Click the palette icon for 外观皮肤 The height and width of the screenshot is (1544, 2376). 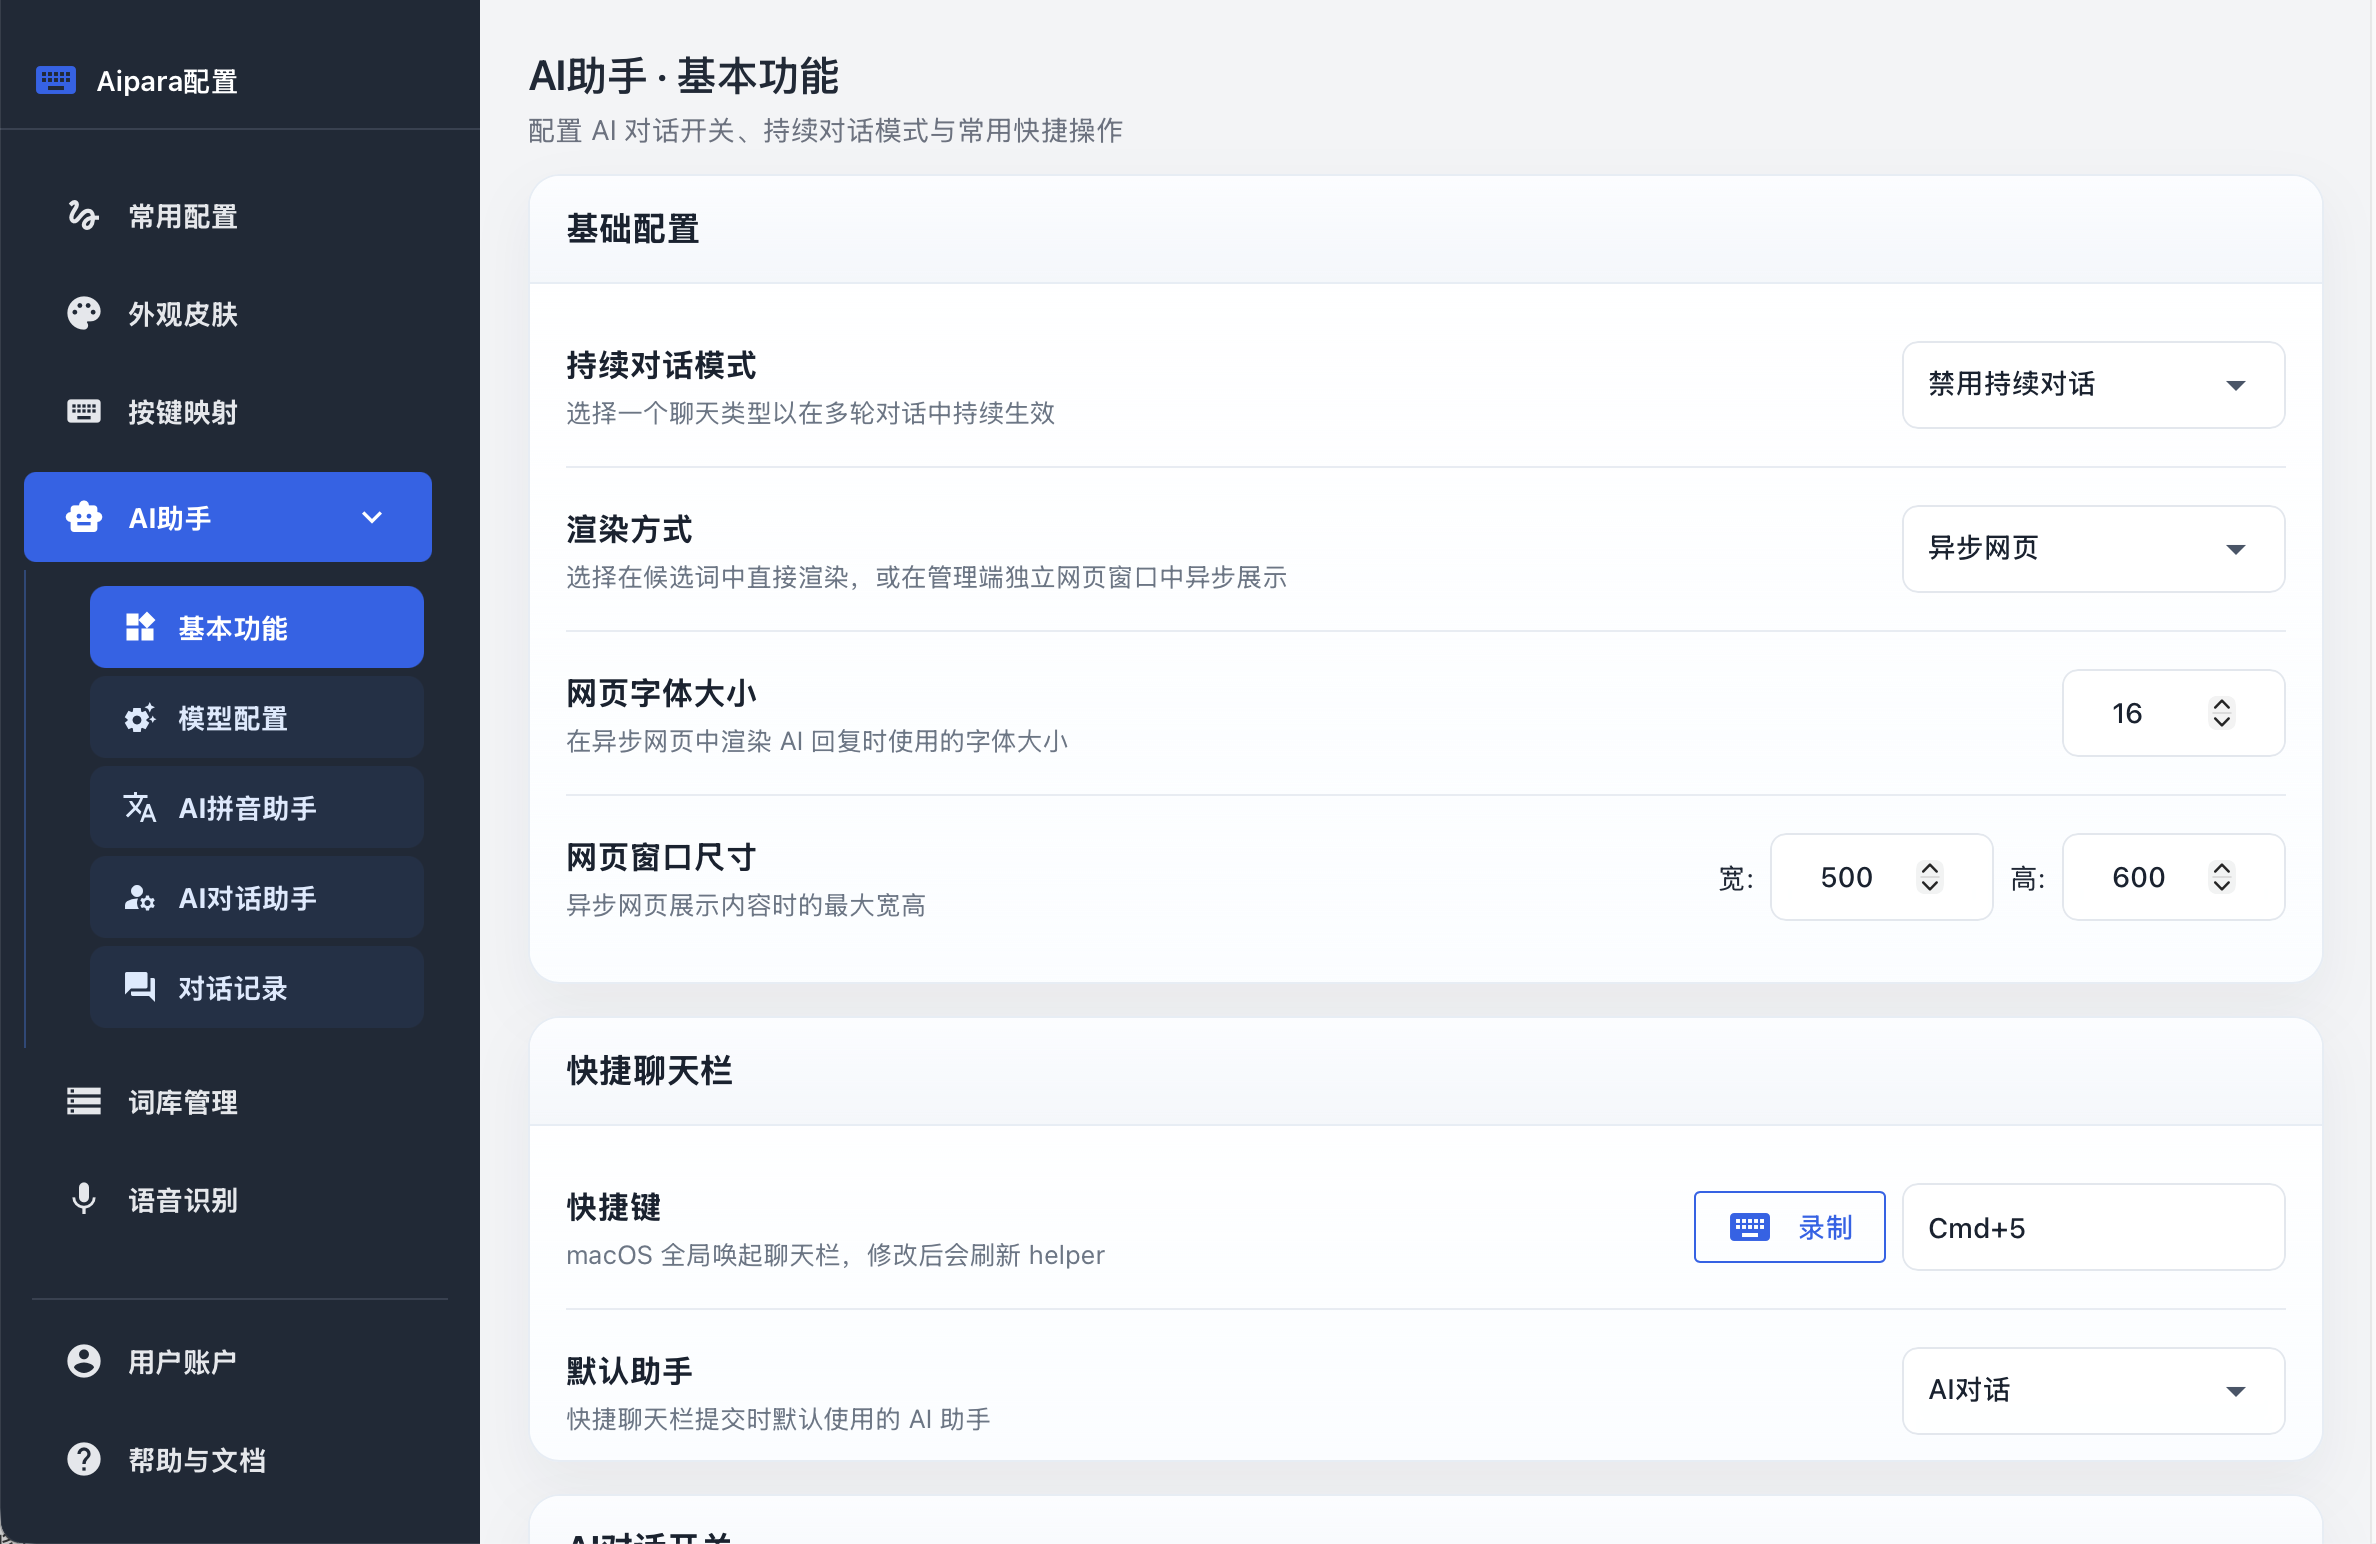click(x=83, y=313)
